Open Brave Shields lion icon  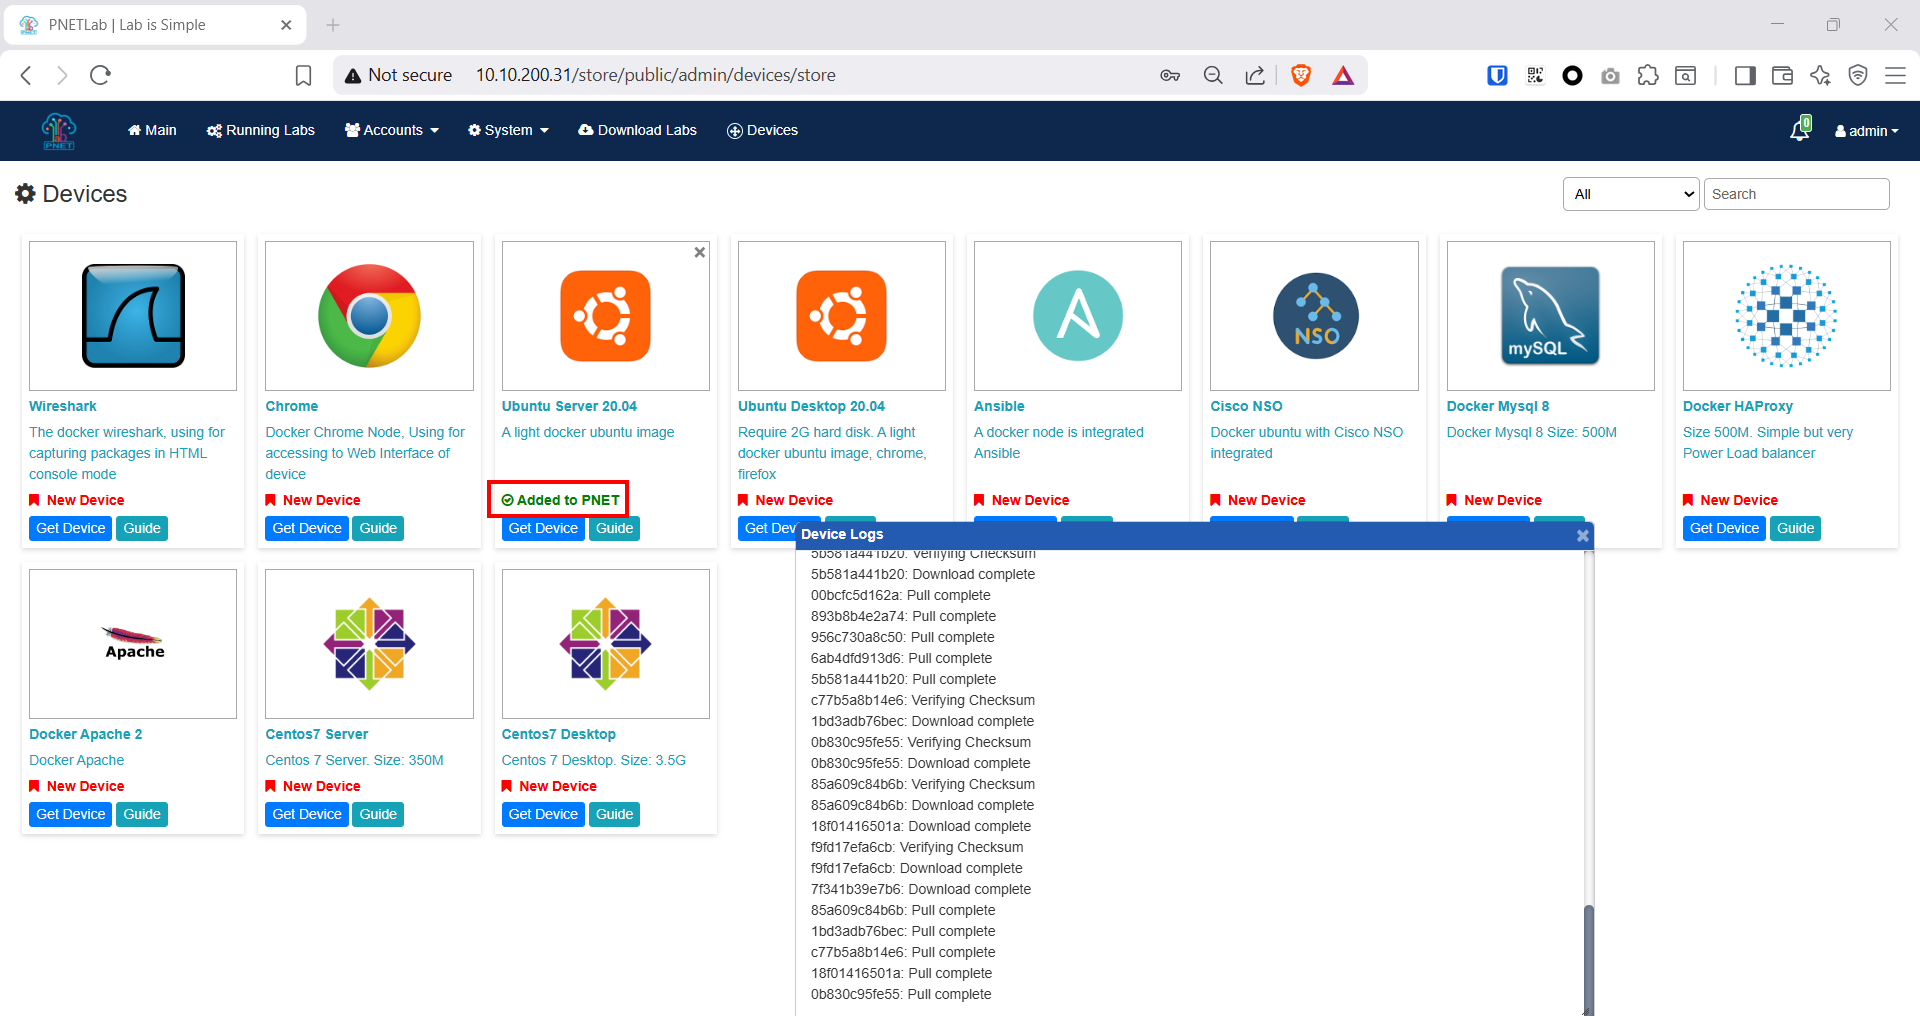coord(1301,75)
